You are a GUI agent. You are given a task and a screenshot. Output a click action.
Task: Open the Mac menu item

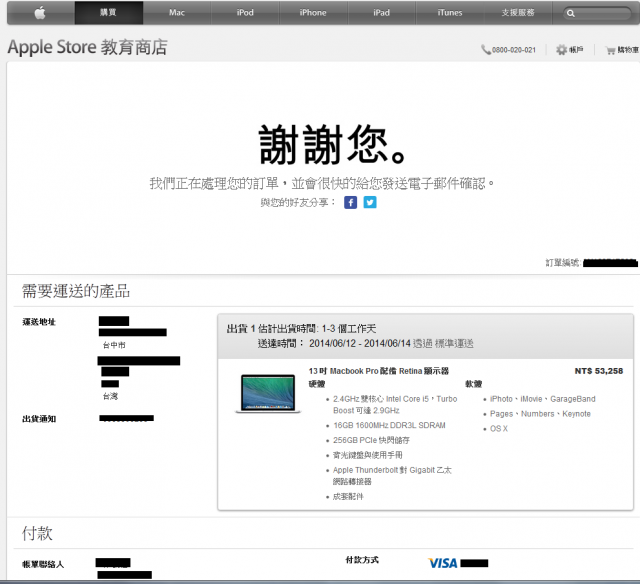click(177, 13)
